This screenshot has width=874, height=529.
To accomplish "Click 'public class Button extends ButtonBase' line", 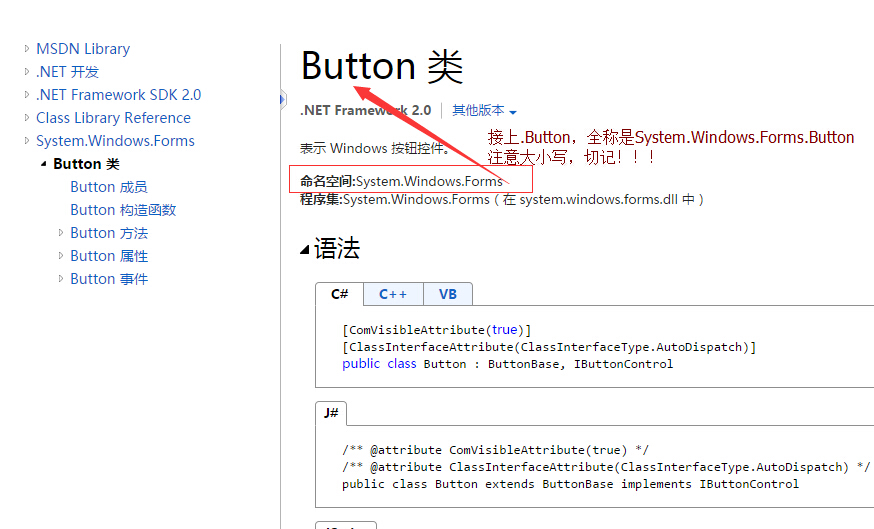I will (x=570, y=484).
